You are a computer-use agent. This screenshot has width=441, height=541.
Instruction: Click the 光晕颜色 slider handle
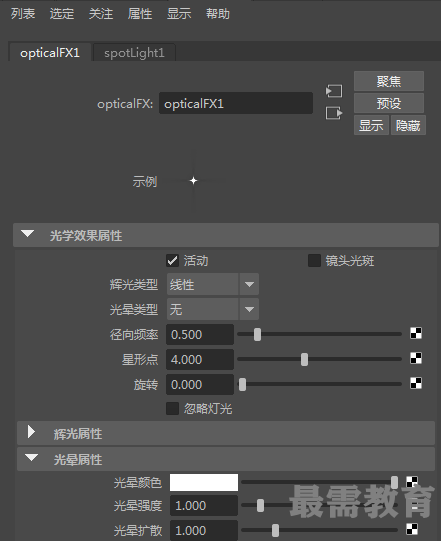(394, 482)
